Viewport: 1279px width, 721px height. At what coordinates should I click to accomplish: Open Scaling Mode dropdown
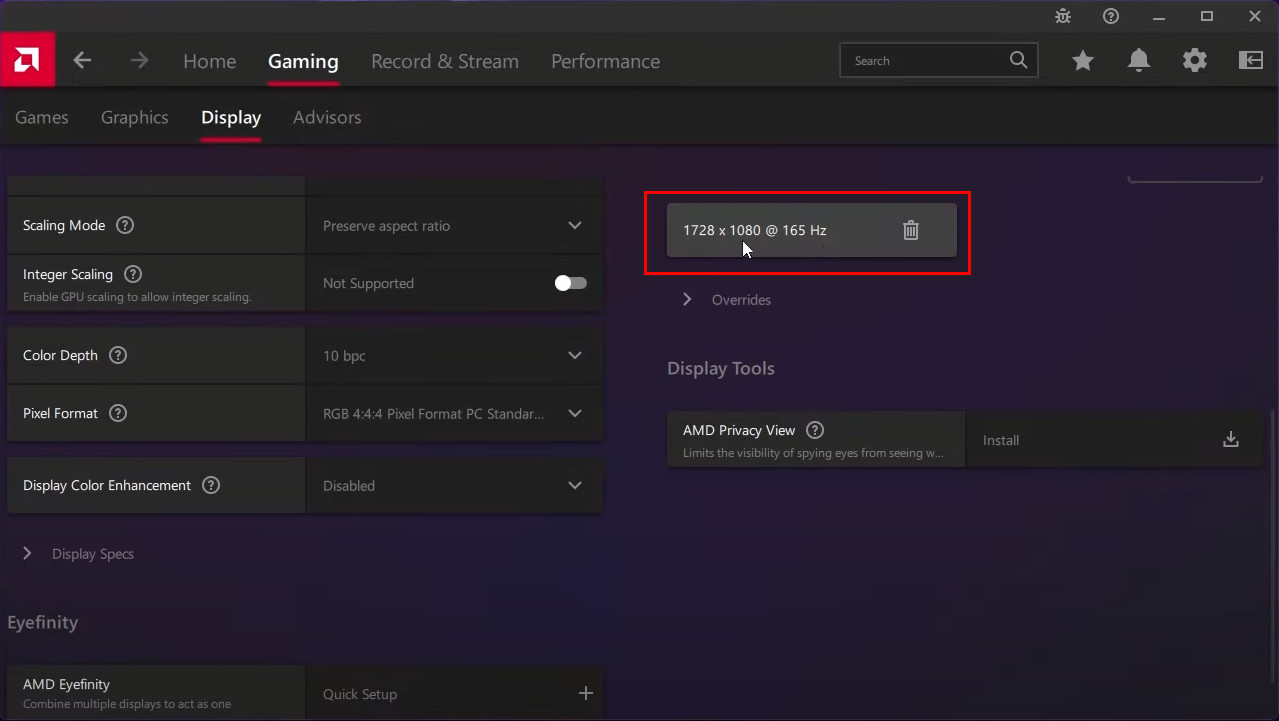454,226
